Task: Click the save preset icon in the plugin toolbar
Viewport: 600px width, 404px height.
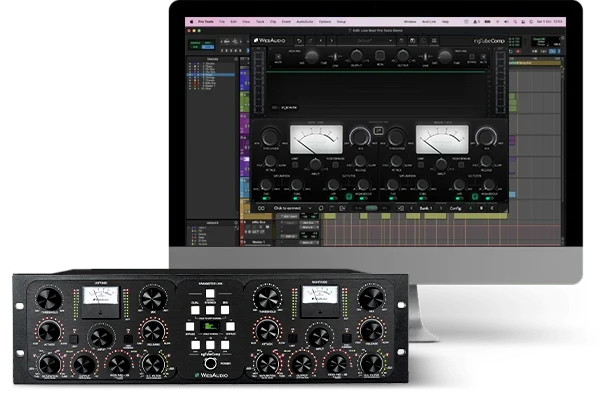Action: (x=412, y=41)
